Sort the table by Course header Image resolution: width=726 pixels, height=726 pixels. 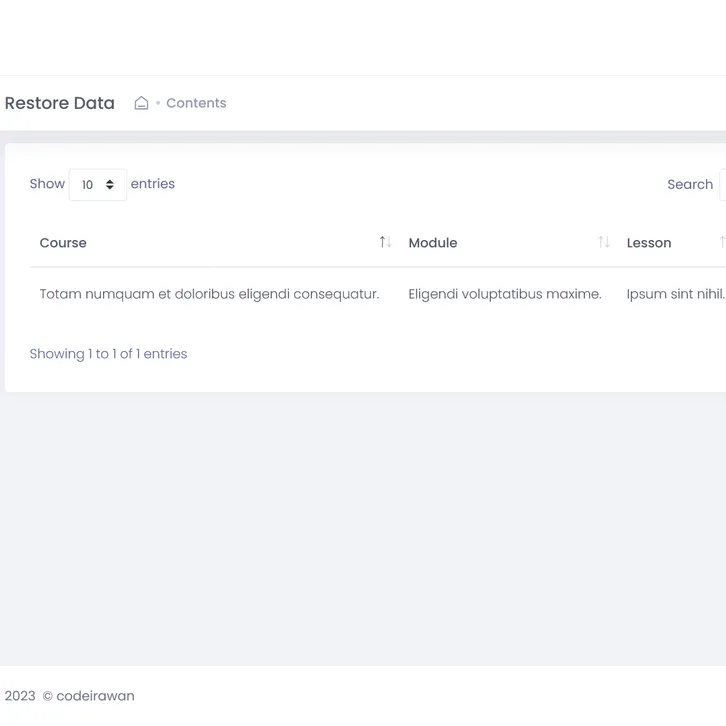(63, 243)
